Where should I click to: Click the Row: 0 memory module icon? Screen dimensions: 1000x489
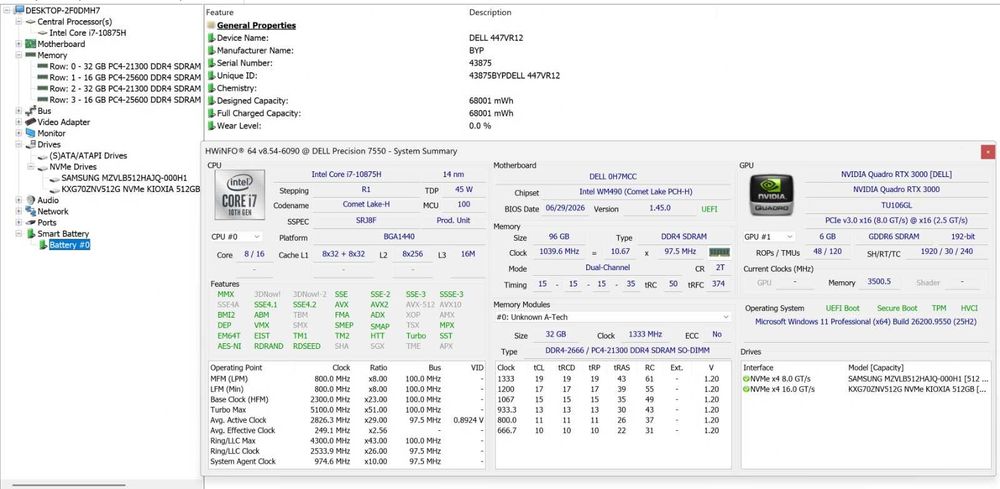[43, 66]
